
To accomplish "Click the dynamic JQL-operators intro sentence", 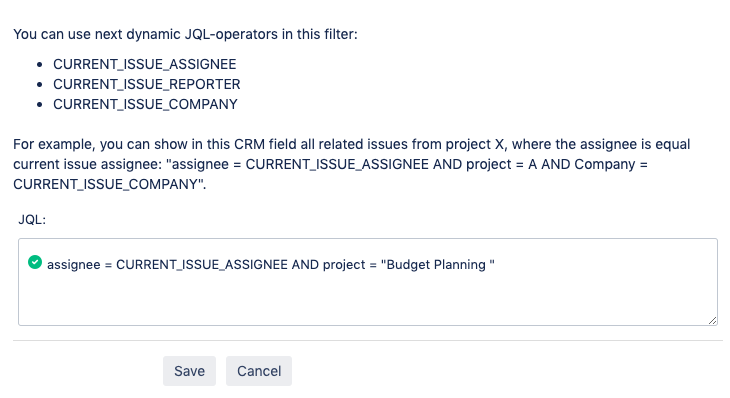I will click(x=185, y=34).
